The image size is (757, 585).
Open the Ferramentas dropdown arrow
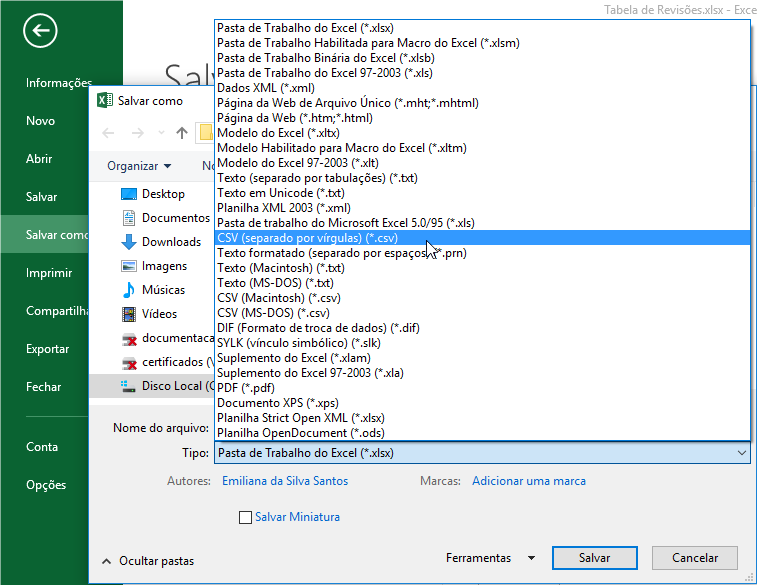click(531, 558)
